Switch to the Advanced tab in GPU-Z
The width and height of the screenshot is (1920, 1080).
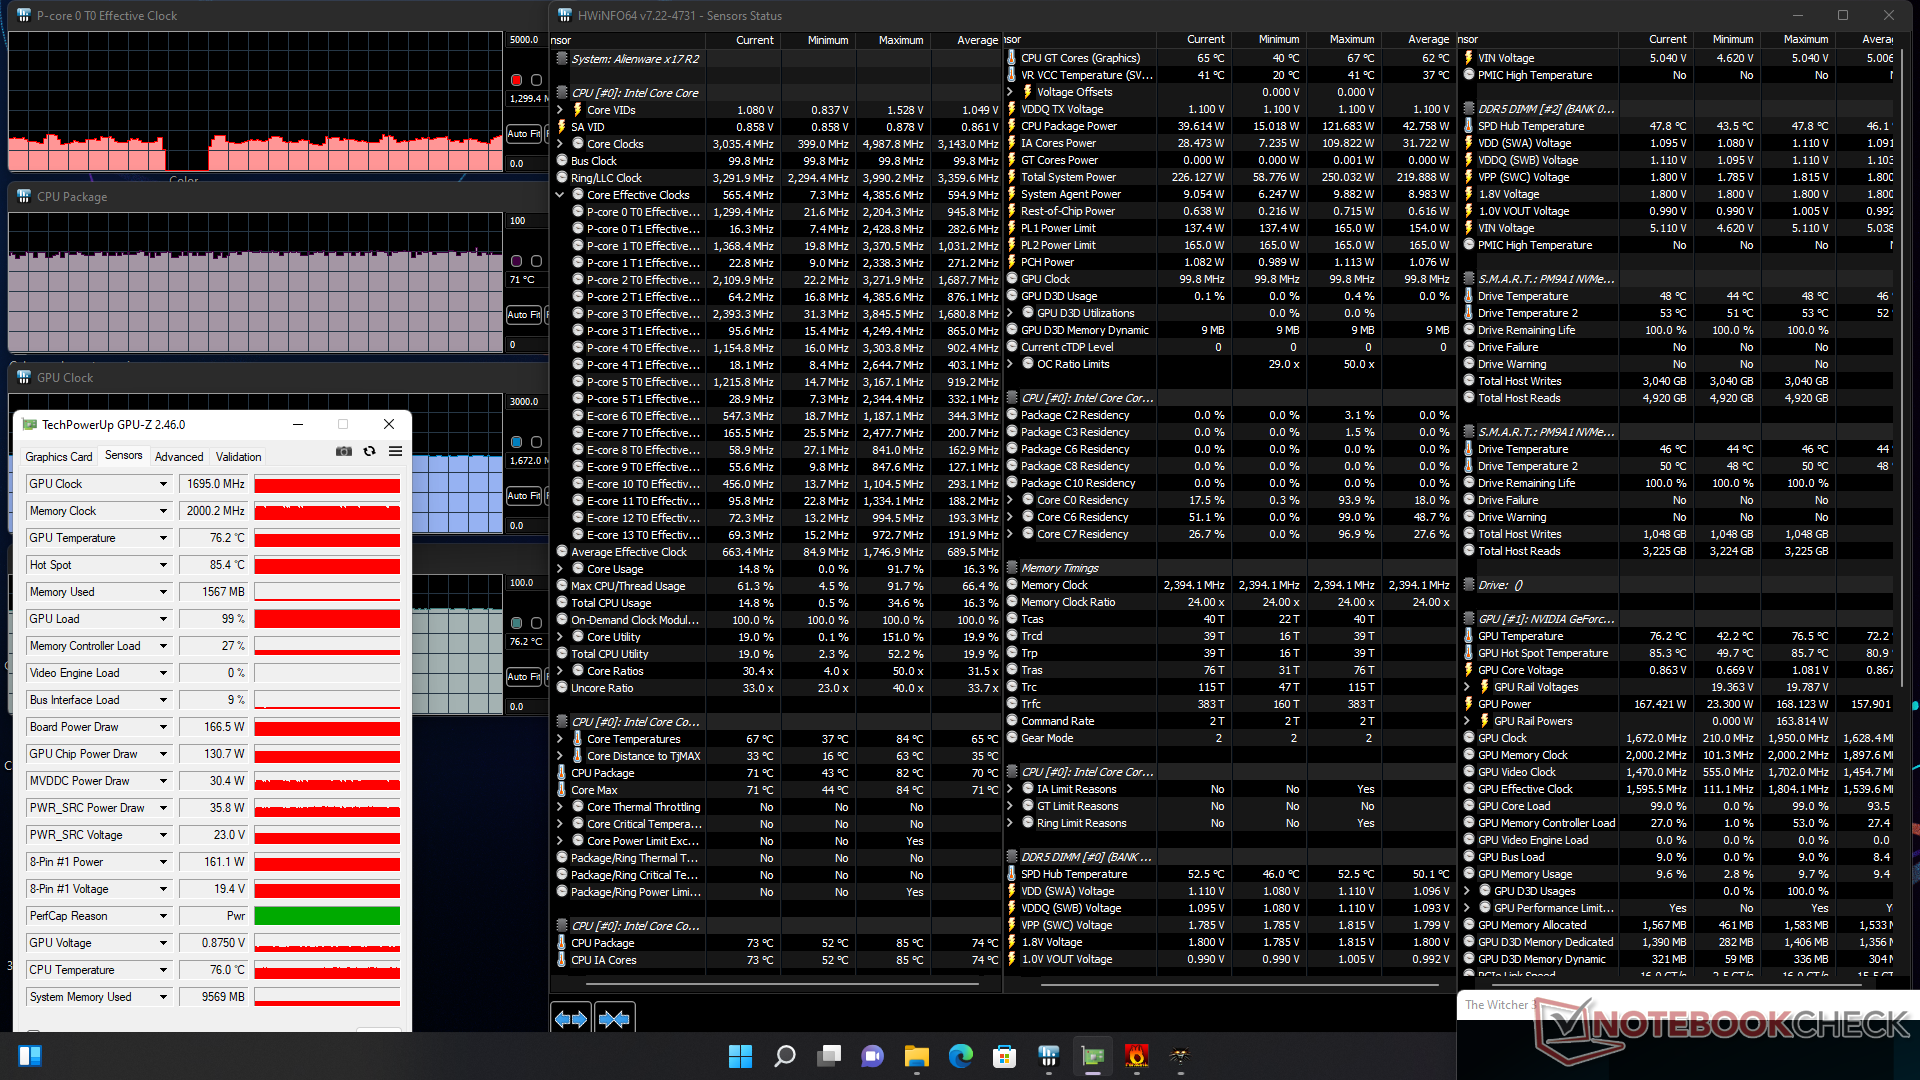(x=179, y=457)
